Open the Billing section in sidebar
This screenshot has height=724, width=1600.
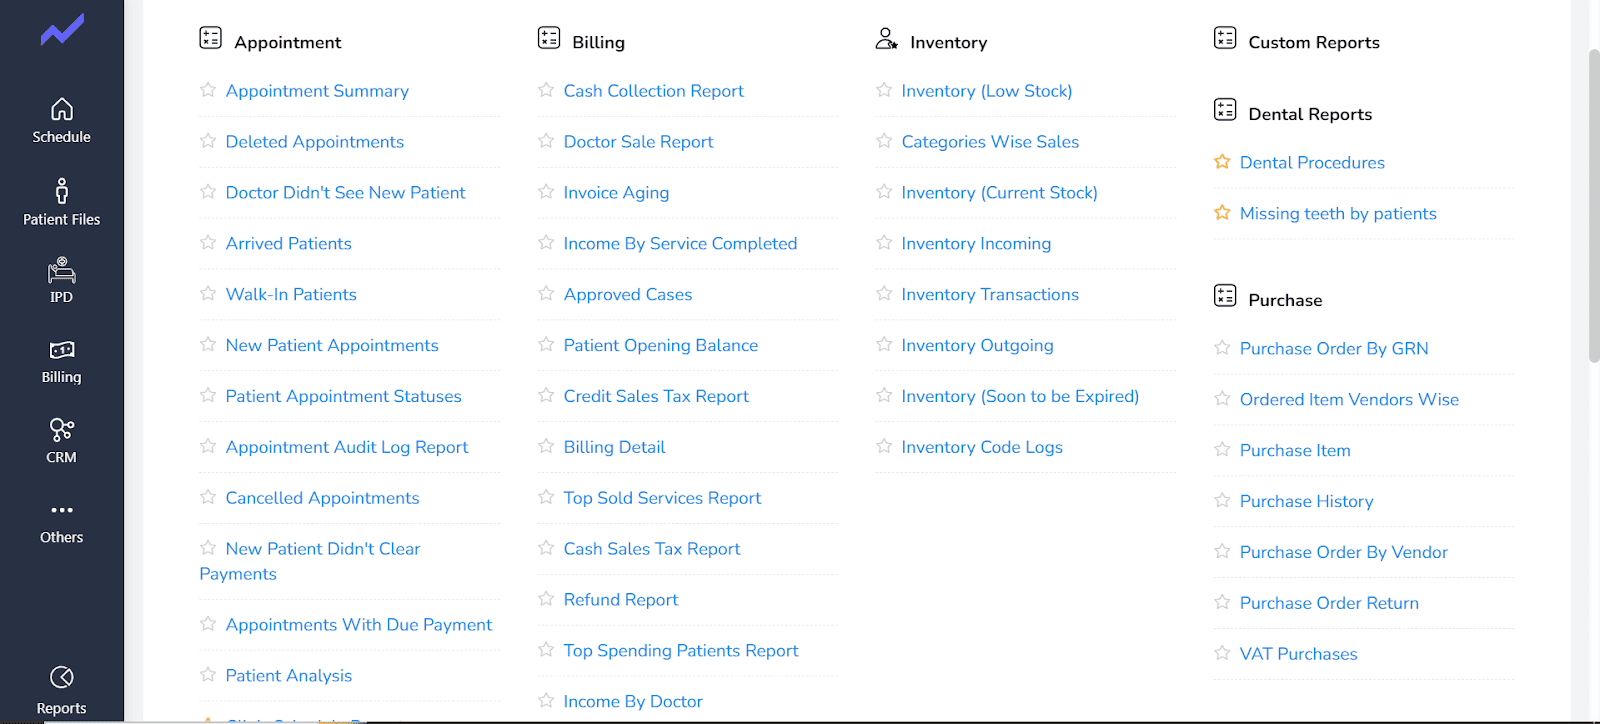click(x=61, y=351)
